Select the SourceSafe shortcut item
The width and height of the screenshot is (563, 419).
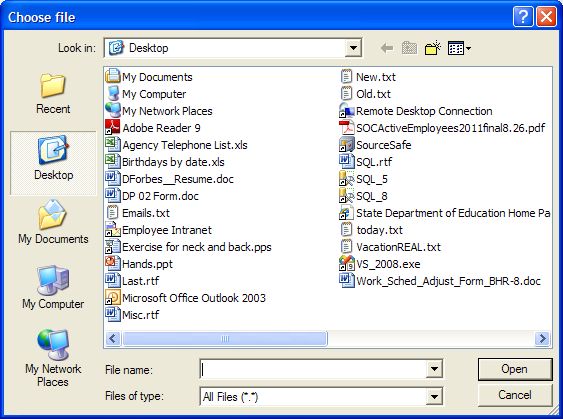pyautogui.click(x=375, y=145)
